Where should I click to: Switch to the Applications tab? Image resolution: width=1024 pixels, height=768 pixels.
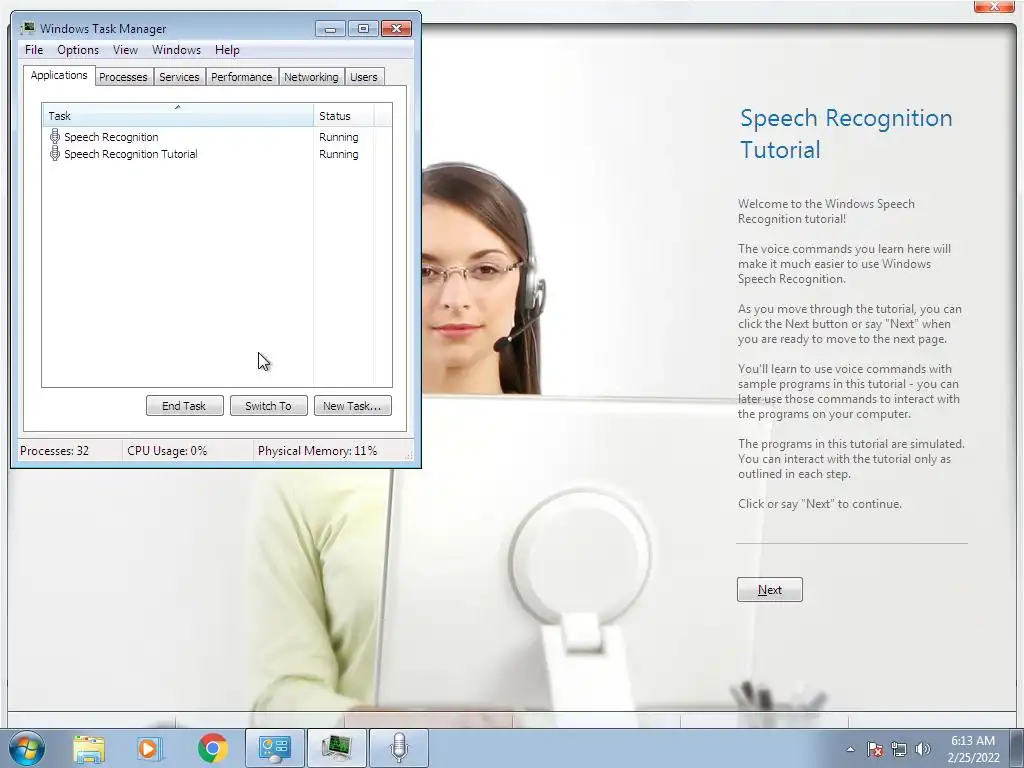pyautogui.click(x=59, y=75)
